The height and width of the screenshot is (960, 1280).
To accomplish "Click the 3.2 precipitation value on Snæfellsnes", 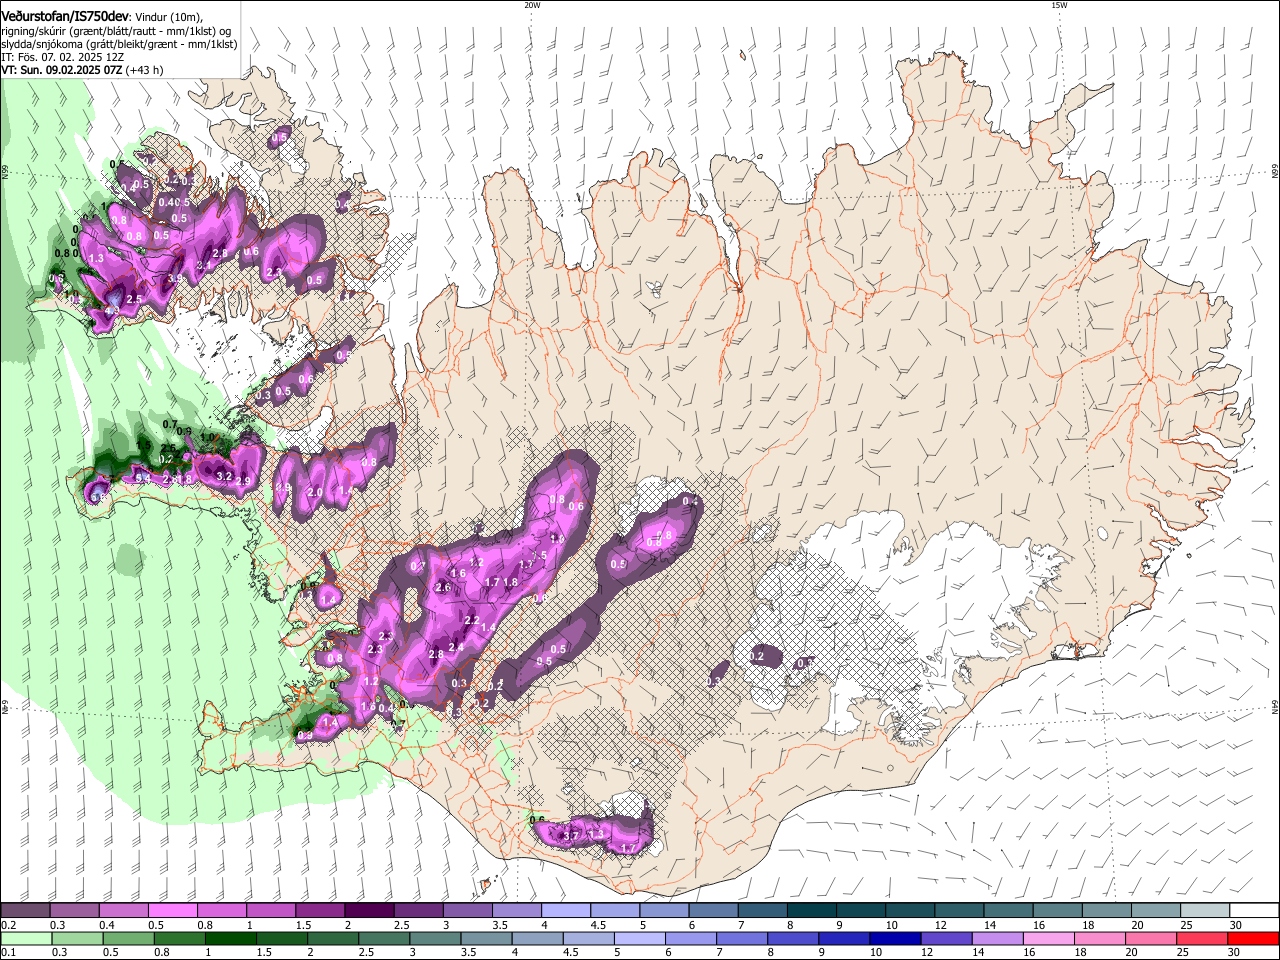I will 225,476.
